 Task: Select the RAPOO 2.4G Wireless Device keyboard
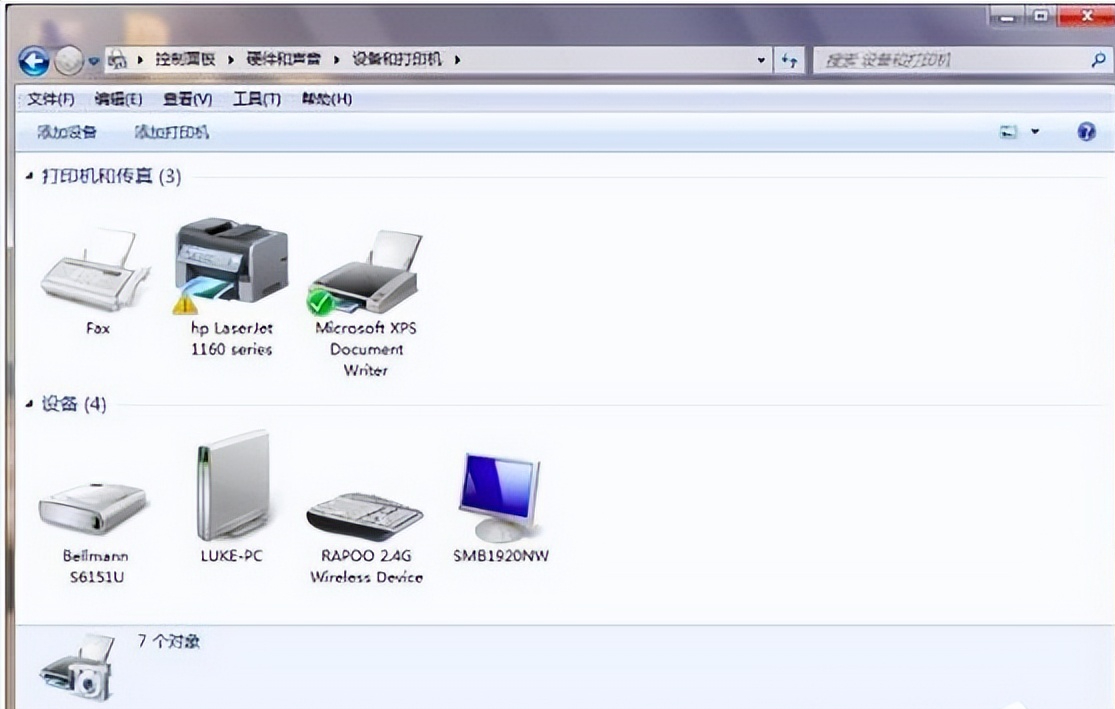point(365,515)
